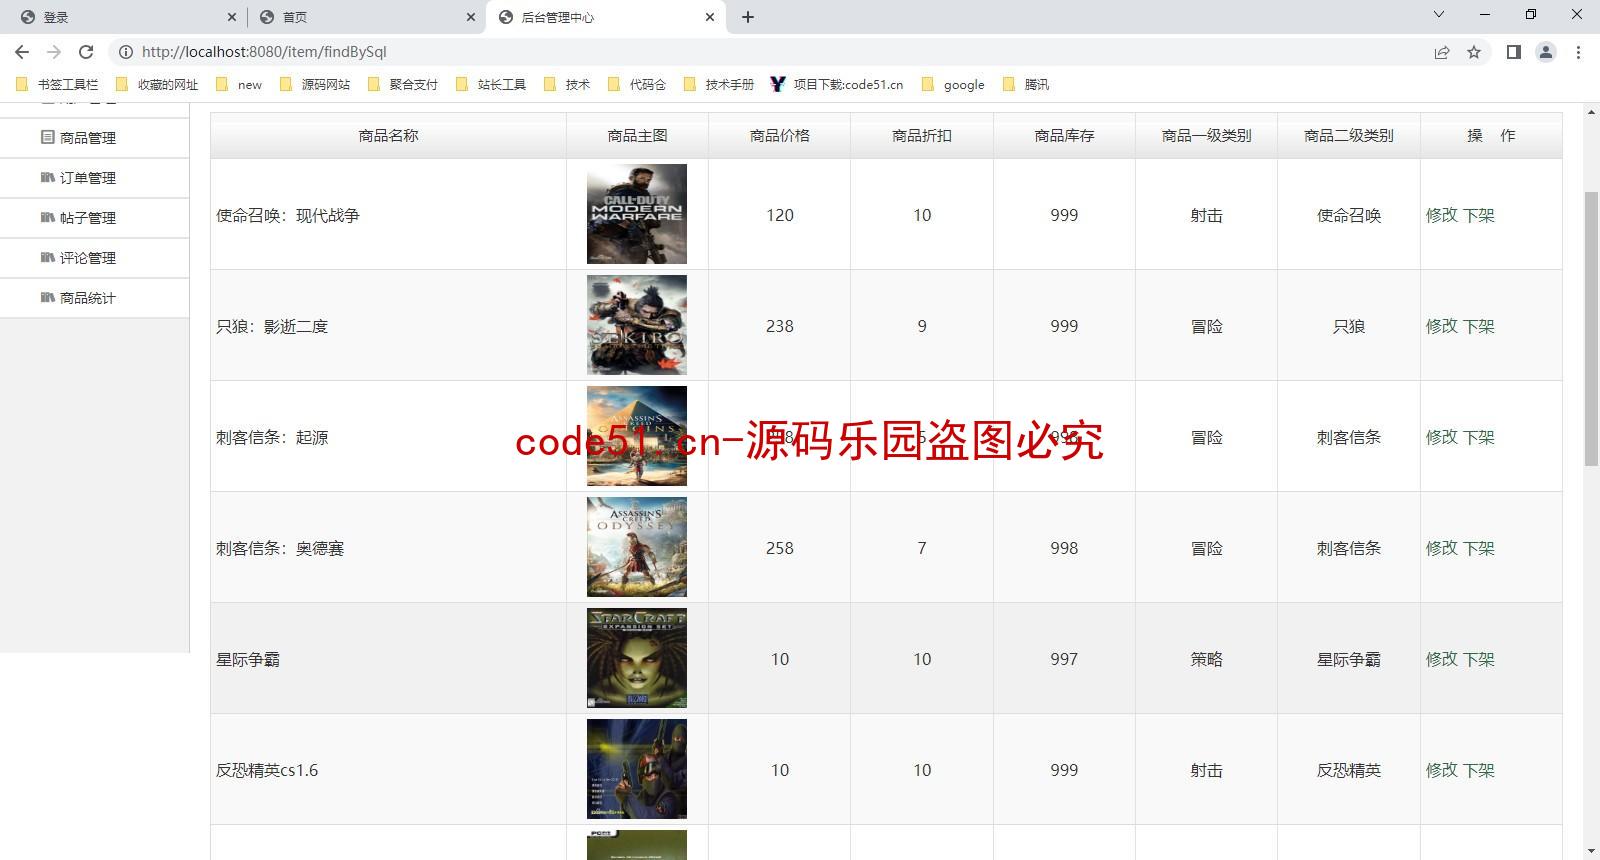Click 修改 for 只狼：影逝二度
Viewport: 1600px width, 860px height.
tap(1441, 326)
